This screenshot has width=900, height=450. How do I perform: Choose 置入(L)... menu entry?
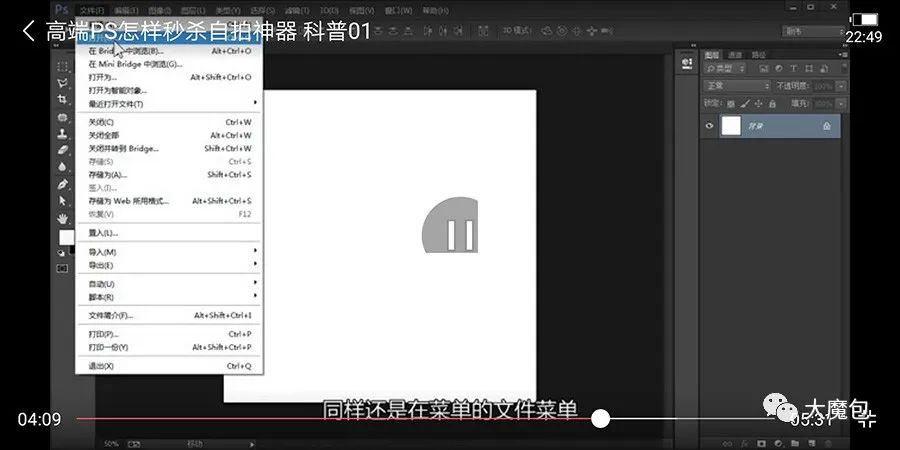pos(170,233)
